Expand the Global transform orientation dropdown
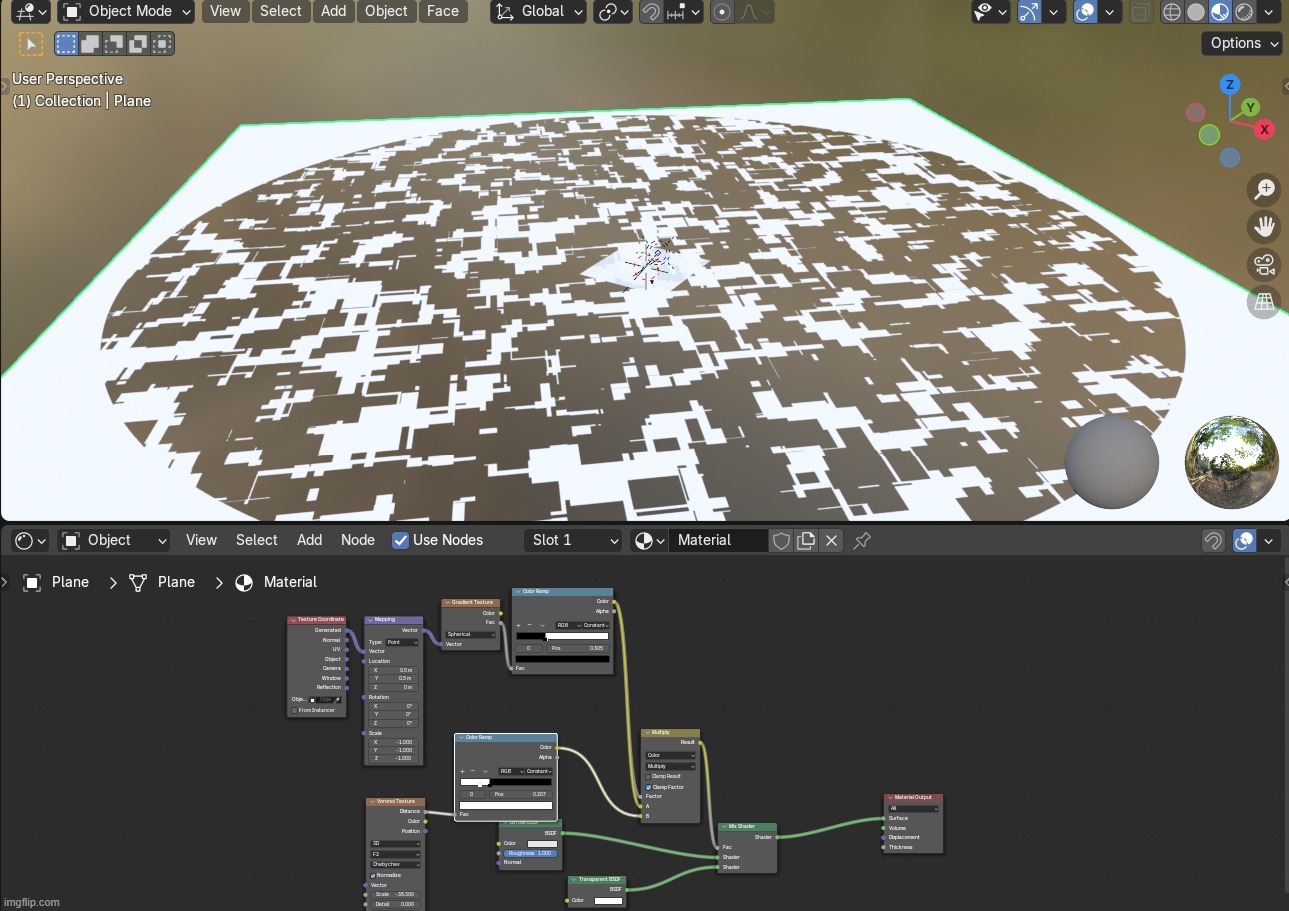 coord(540,12)
